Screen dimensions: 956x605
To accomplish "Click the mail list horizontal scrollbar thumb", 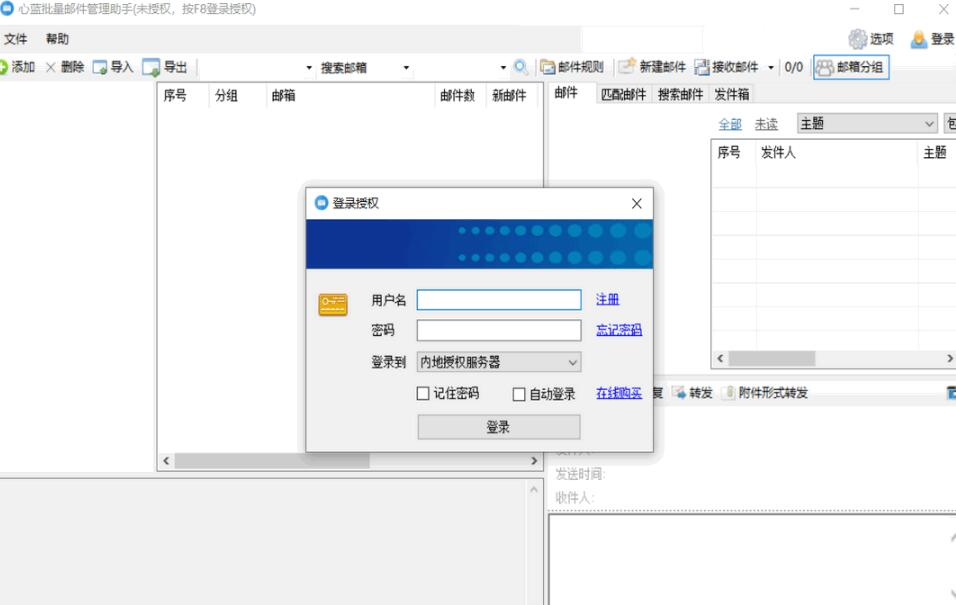I will [772, 359].
